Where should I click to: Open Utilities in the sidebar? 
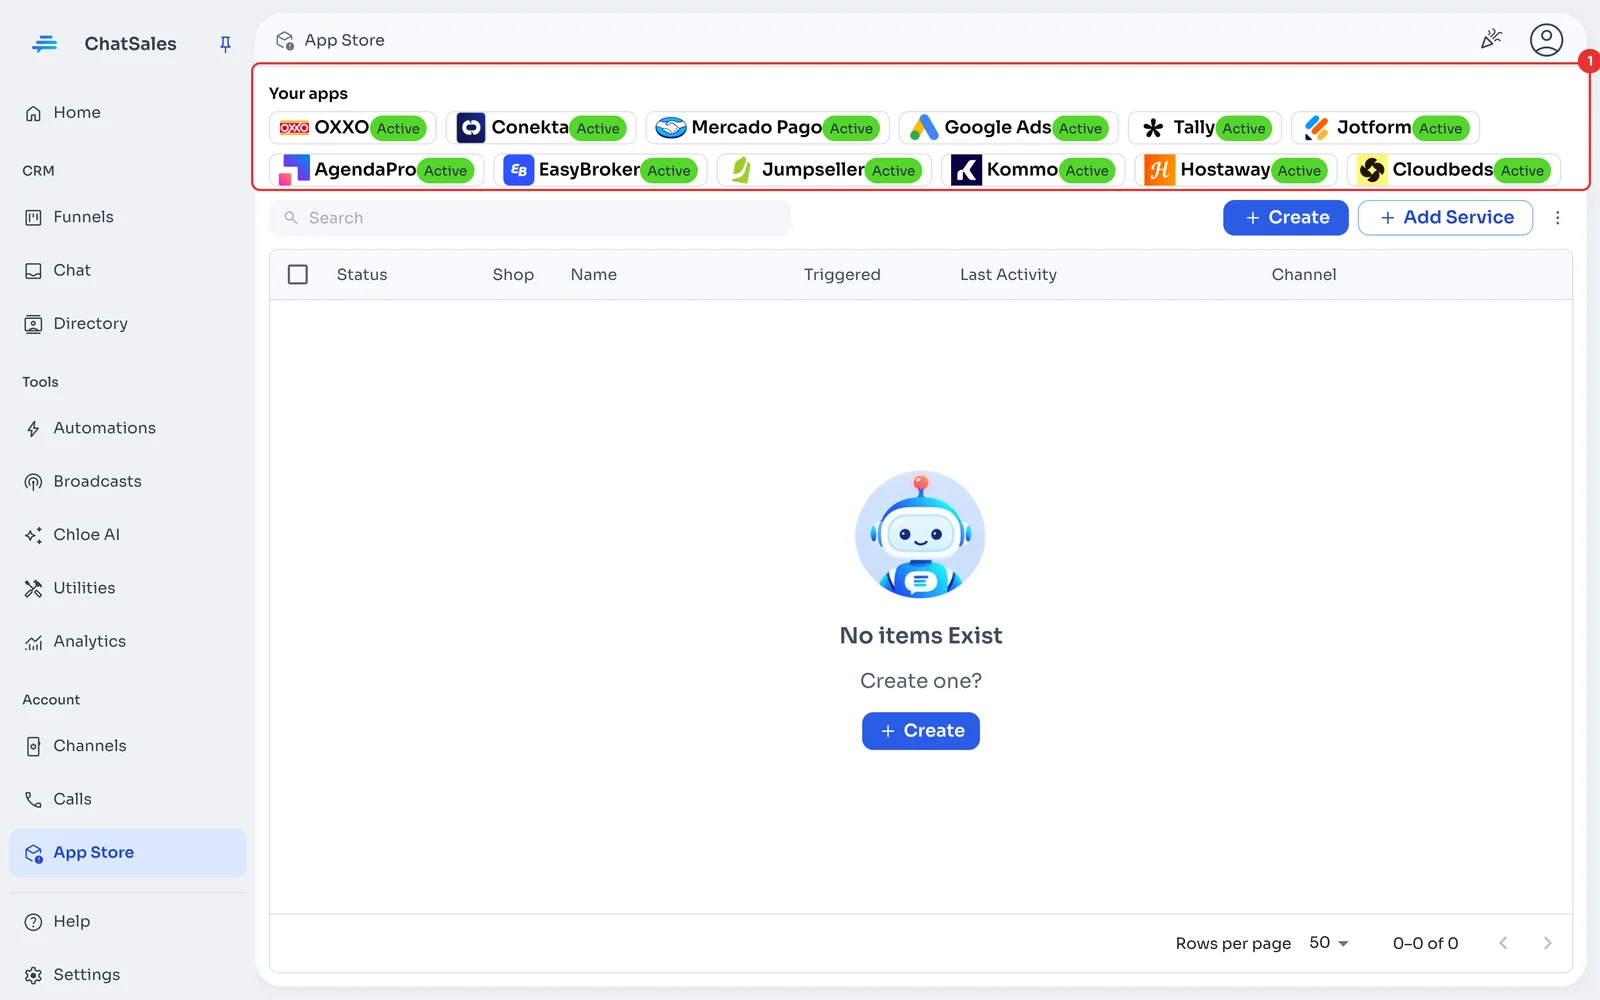point(128,588)
